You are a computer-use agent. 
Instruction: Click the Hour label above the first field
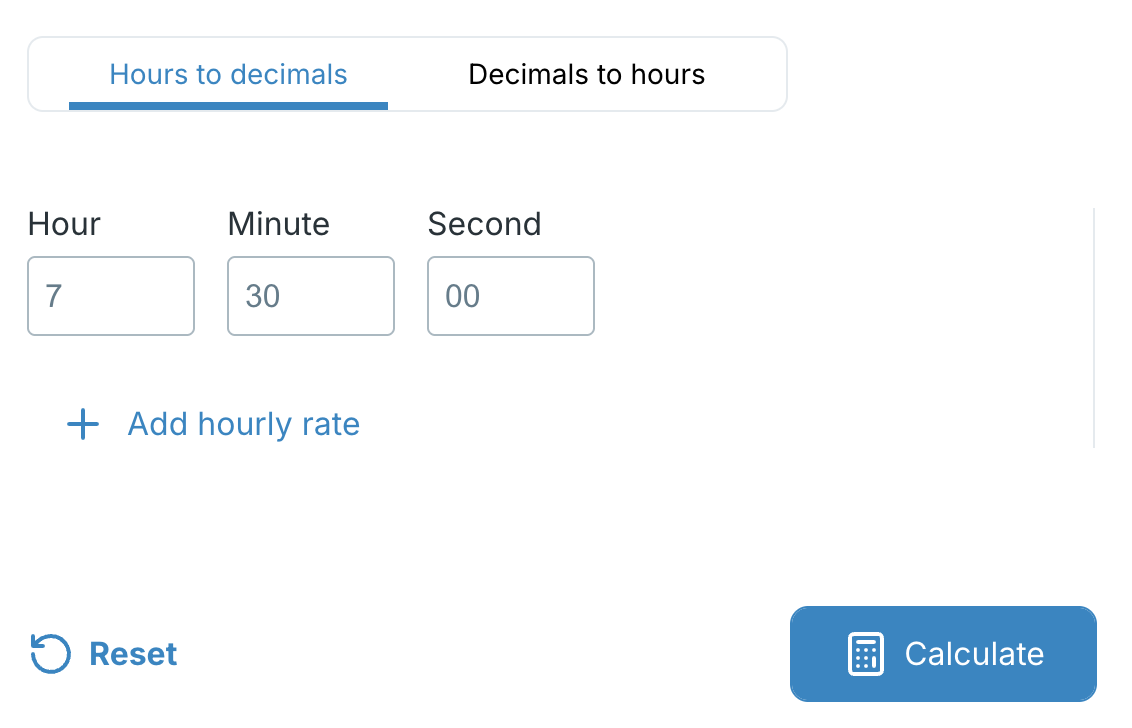coord(63,224)
